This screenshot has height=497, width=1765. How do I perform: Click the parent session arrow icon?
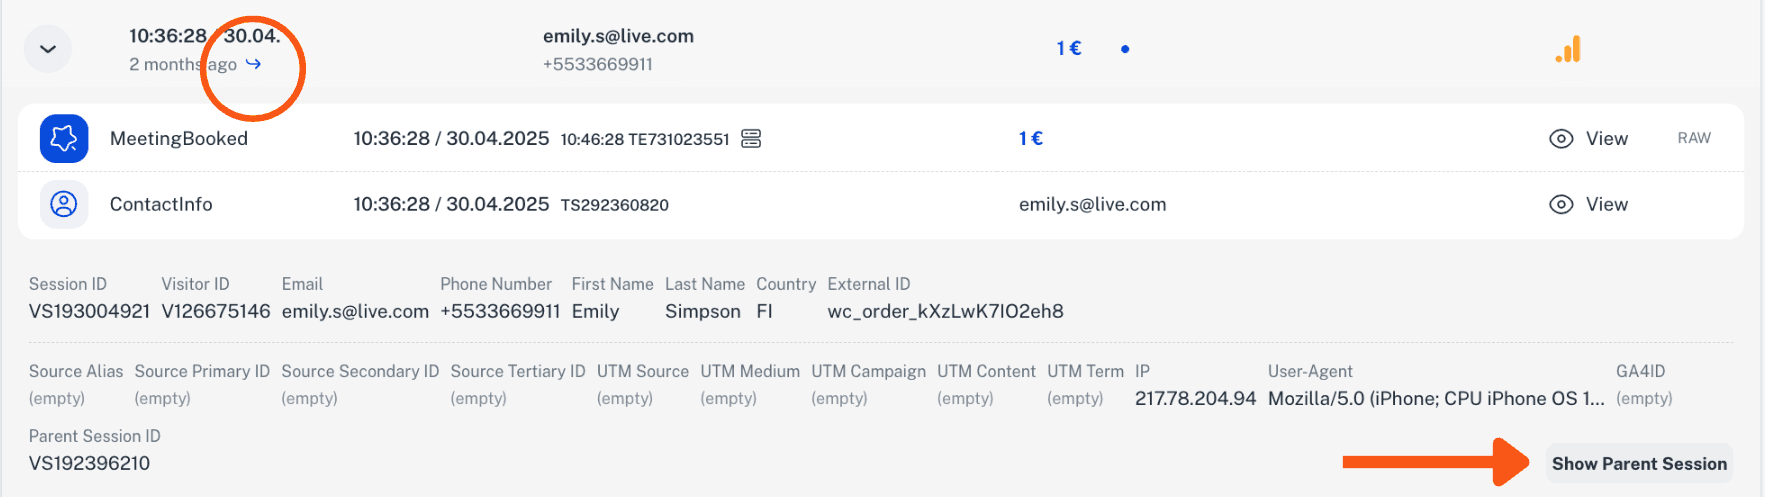point(254,64)
